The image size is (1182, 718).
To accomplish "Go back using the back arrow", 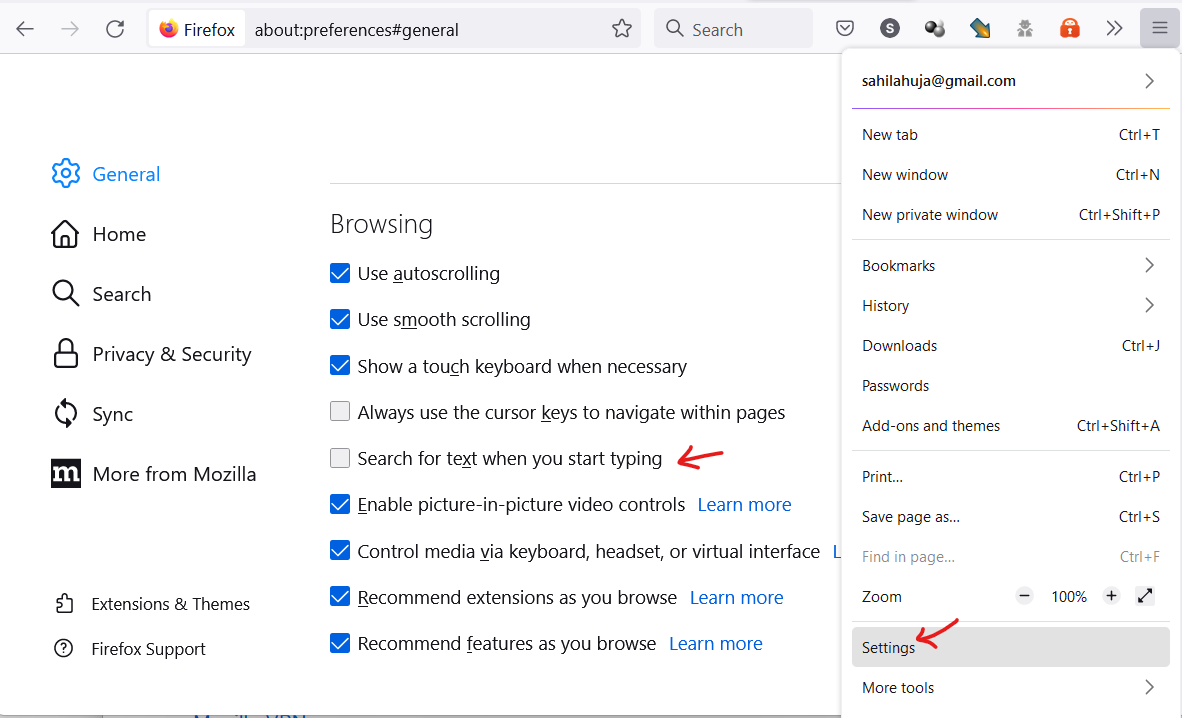I will [x=25, y=29].
